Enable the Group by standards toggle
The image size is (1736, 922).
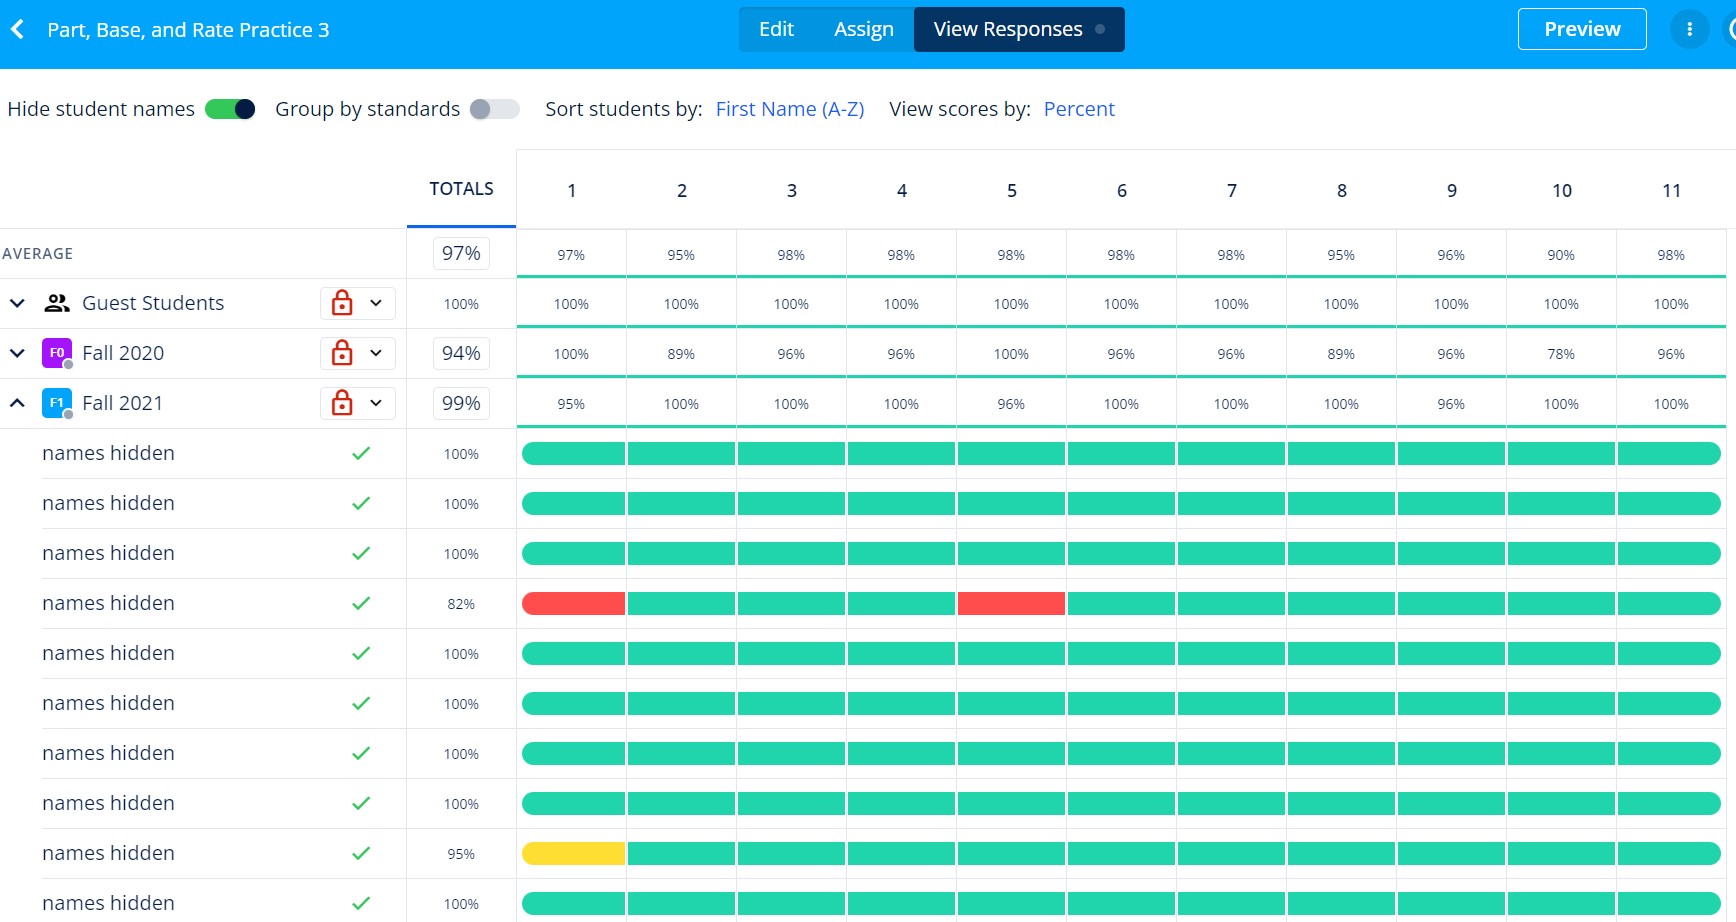point(494,109)
